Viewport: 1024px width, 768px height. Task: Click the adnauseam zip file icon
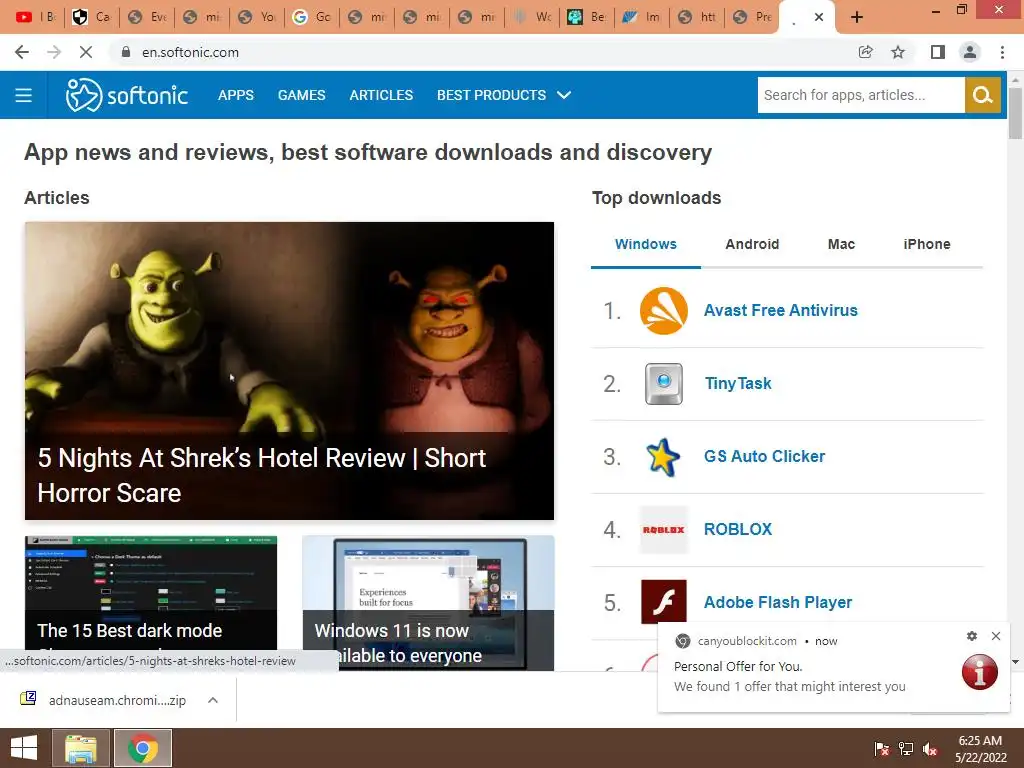click(28, 699)
